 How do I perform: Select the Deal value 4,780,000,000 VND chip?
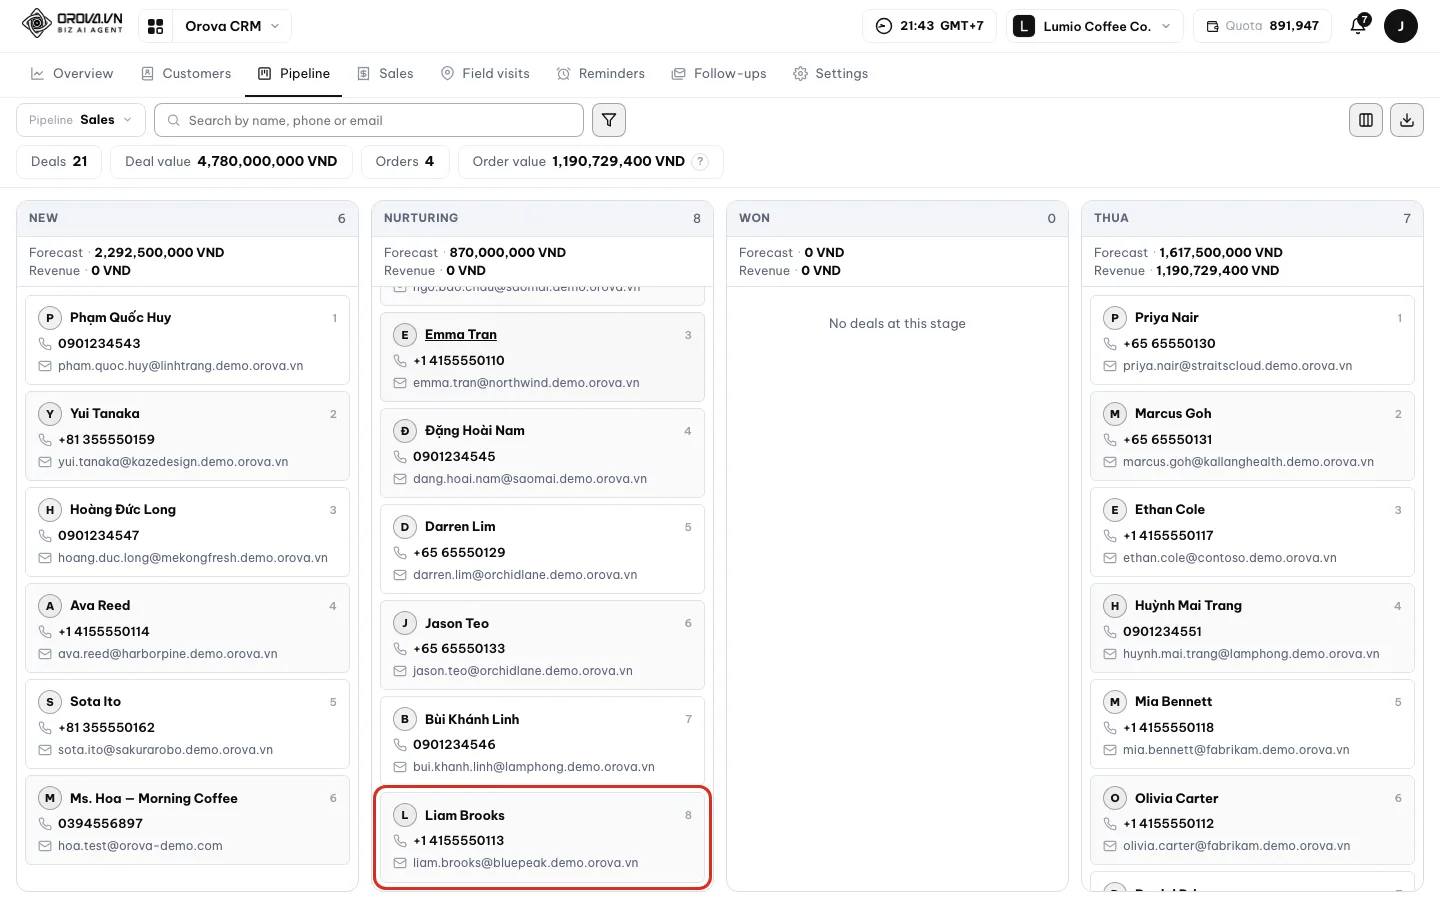pos(231,162)
